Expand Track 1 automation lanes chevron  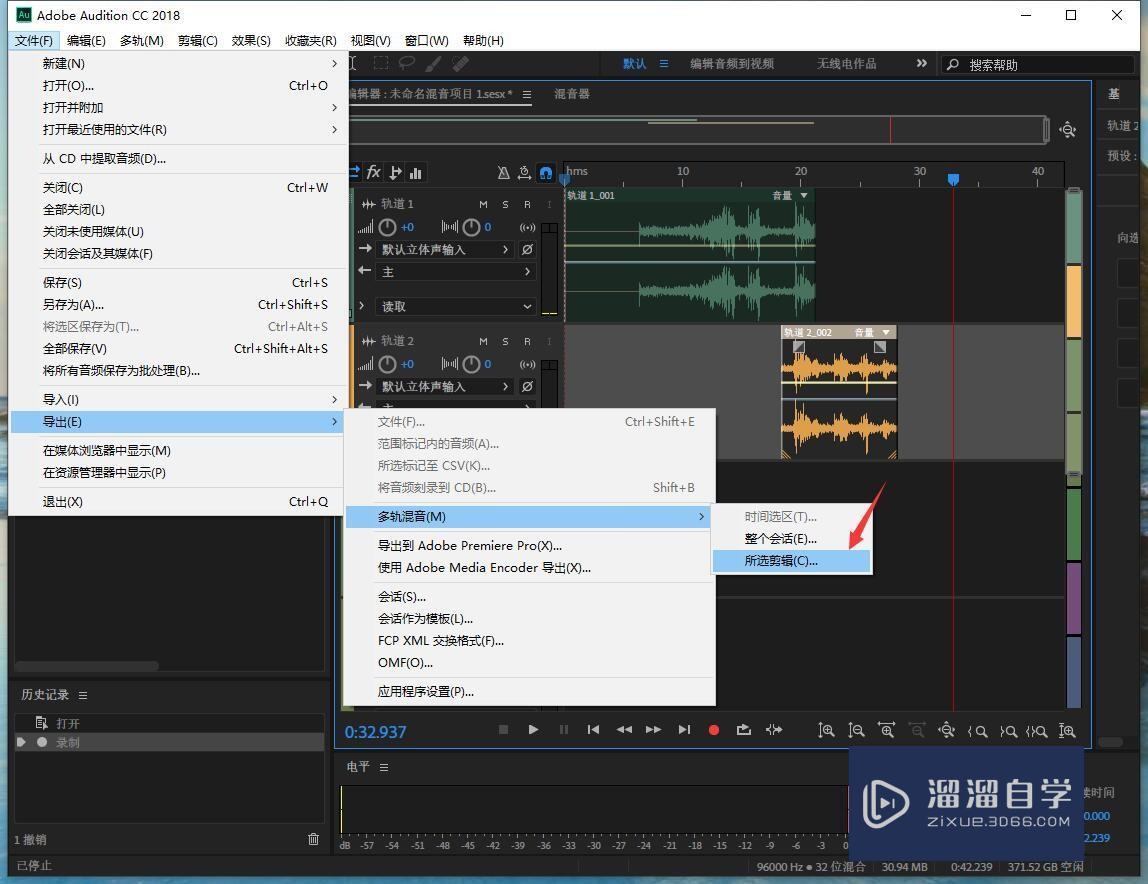tap(362, 306)
